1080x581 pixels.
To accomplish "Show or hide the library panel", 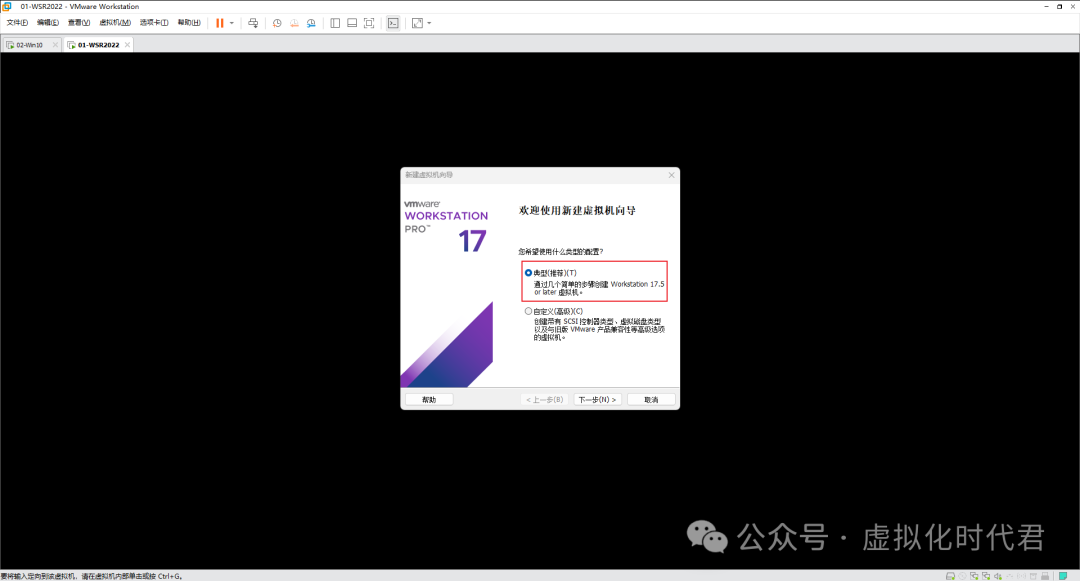I will 335,22.
